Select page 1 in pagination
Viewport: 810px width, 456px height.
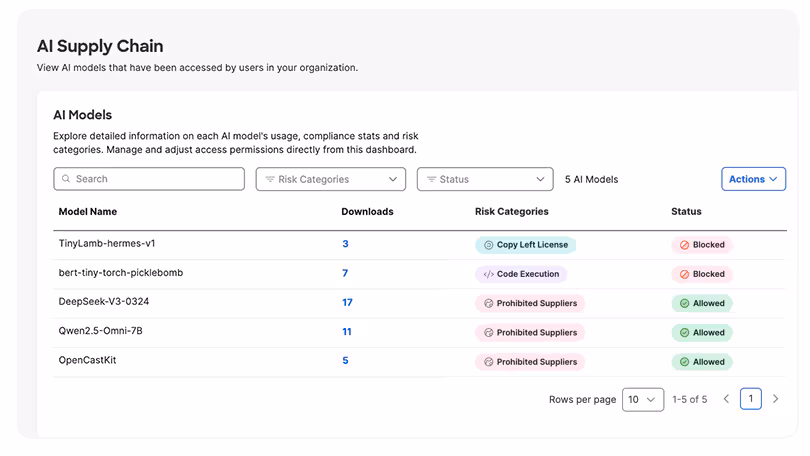pos(750,399)
